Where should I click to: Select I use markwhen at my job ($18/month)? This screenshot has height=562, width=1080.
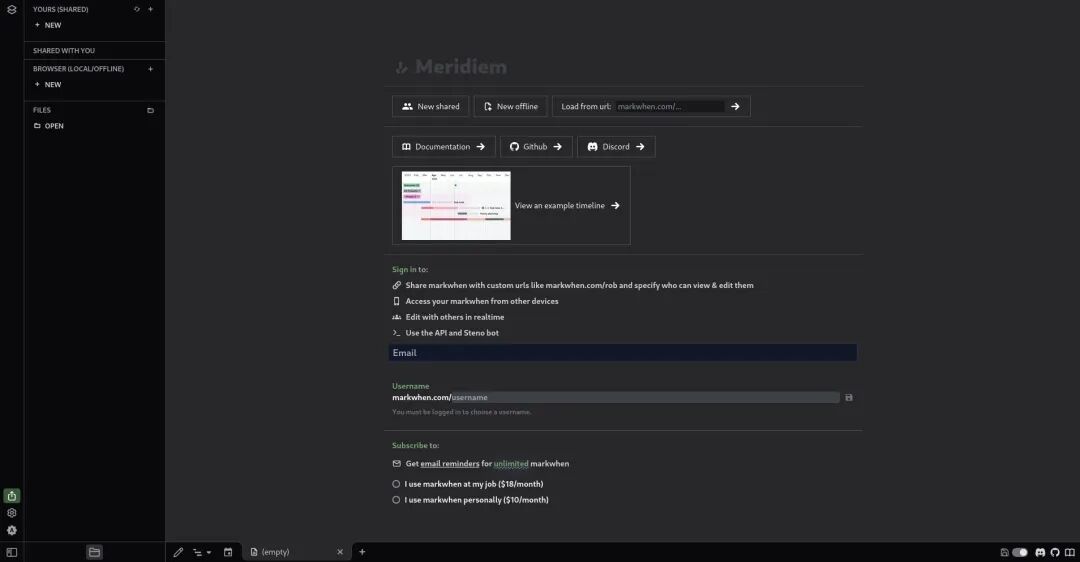click(468, 484)
